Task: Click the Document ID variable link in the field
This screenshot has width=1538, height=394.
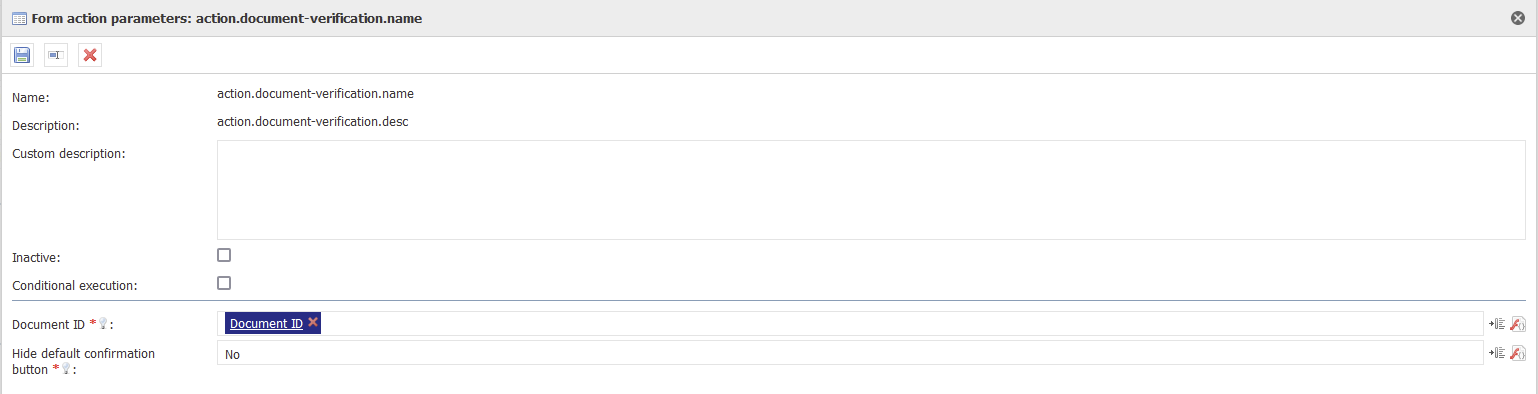Action: coord(266,323)
